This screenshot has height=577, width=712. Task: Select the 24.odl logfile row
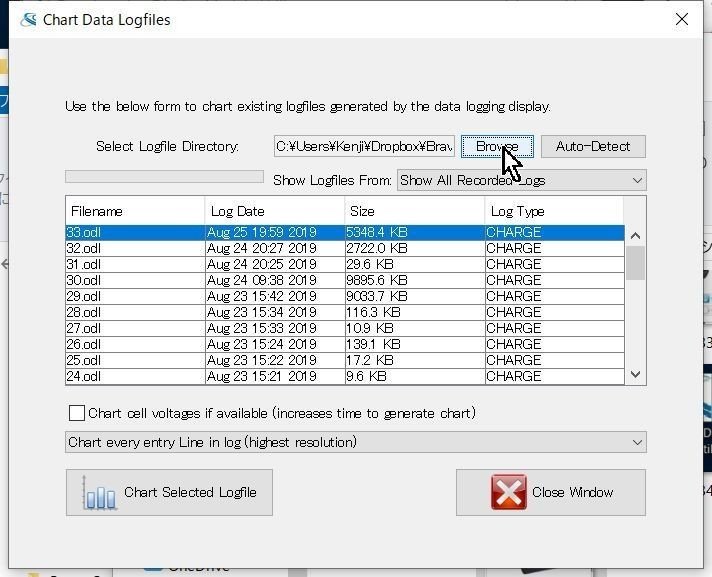coord(345,376)
